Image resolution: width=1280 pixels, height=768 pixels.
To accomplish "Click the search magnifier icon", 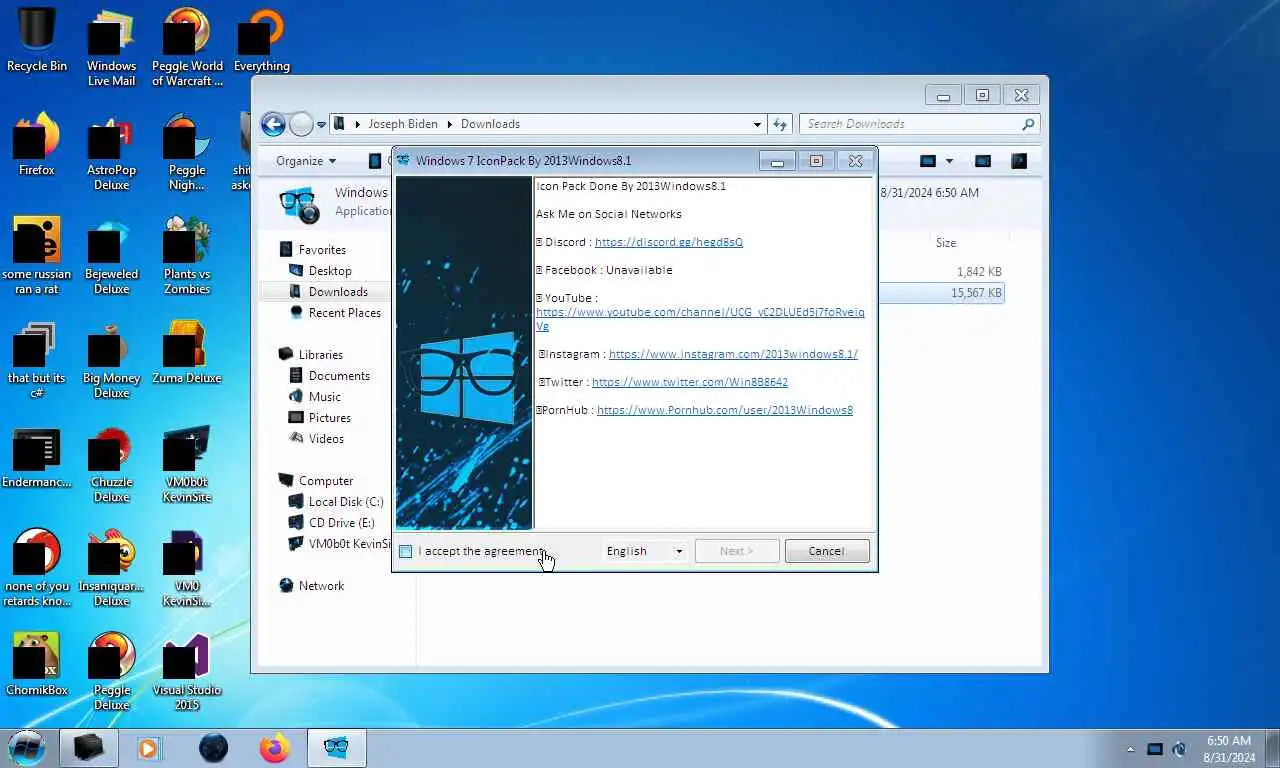I will click(1028, 124).
